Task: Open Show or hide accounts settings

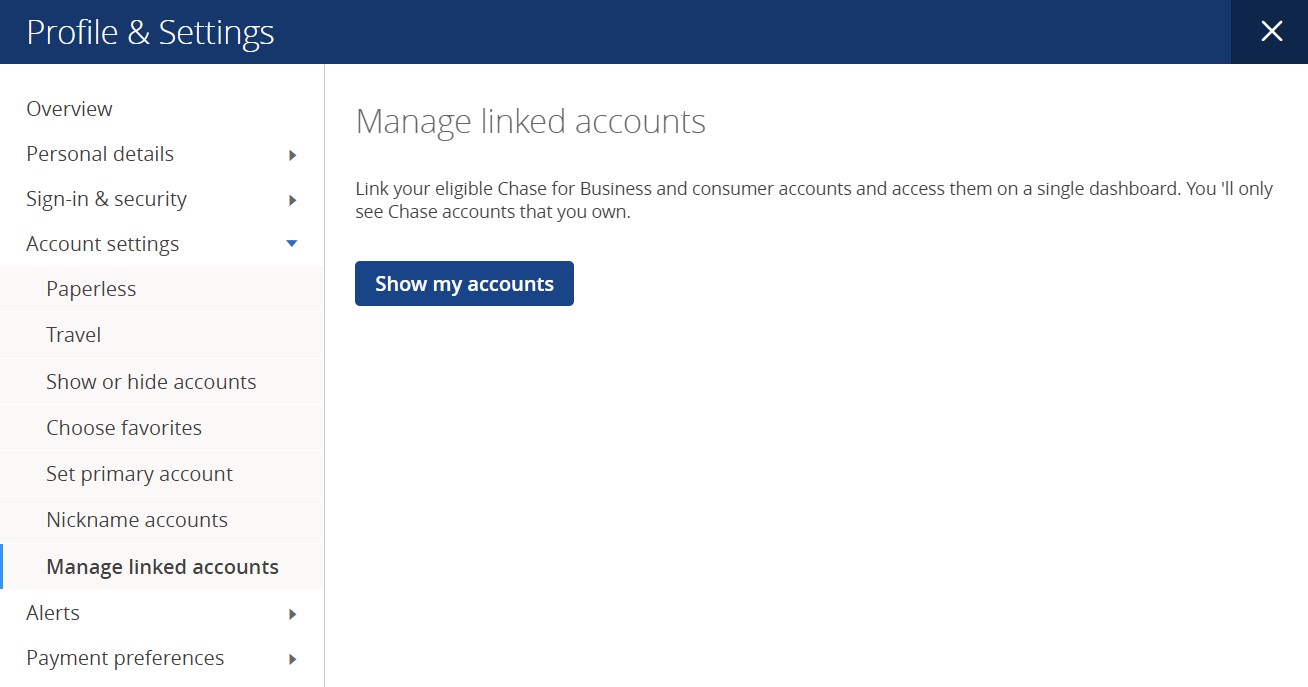Action: (151, 381)
